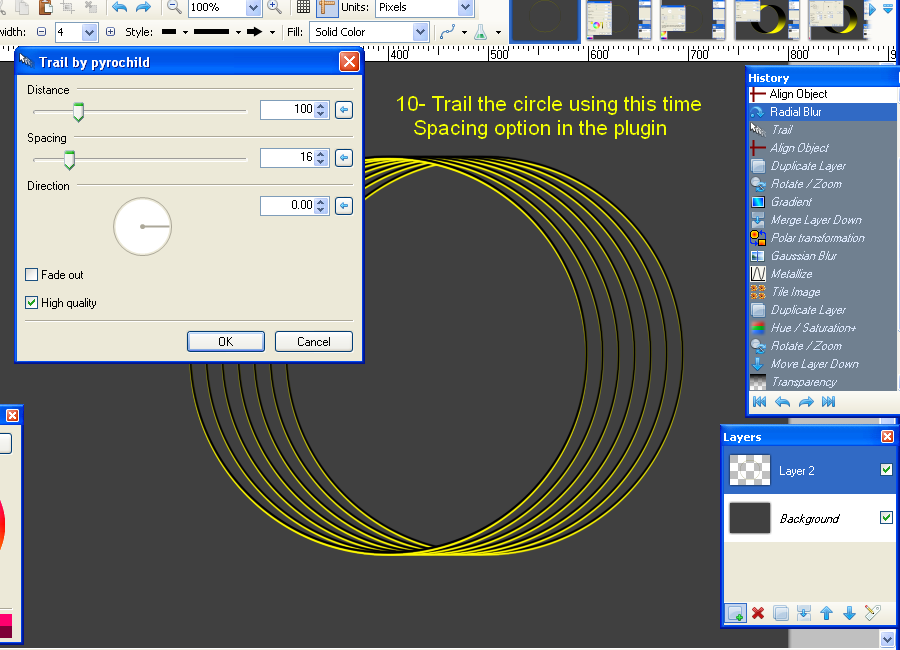Select the Metallize history entry
This screenshot has width=900, height=650.
pos(822,274)
